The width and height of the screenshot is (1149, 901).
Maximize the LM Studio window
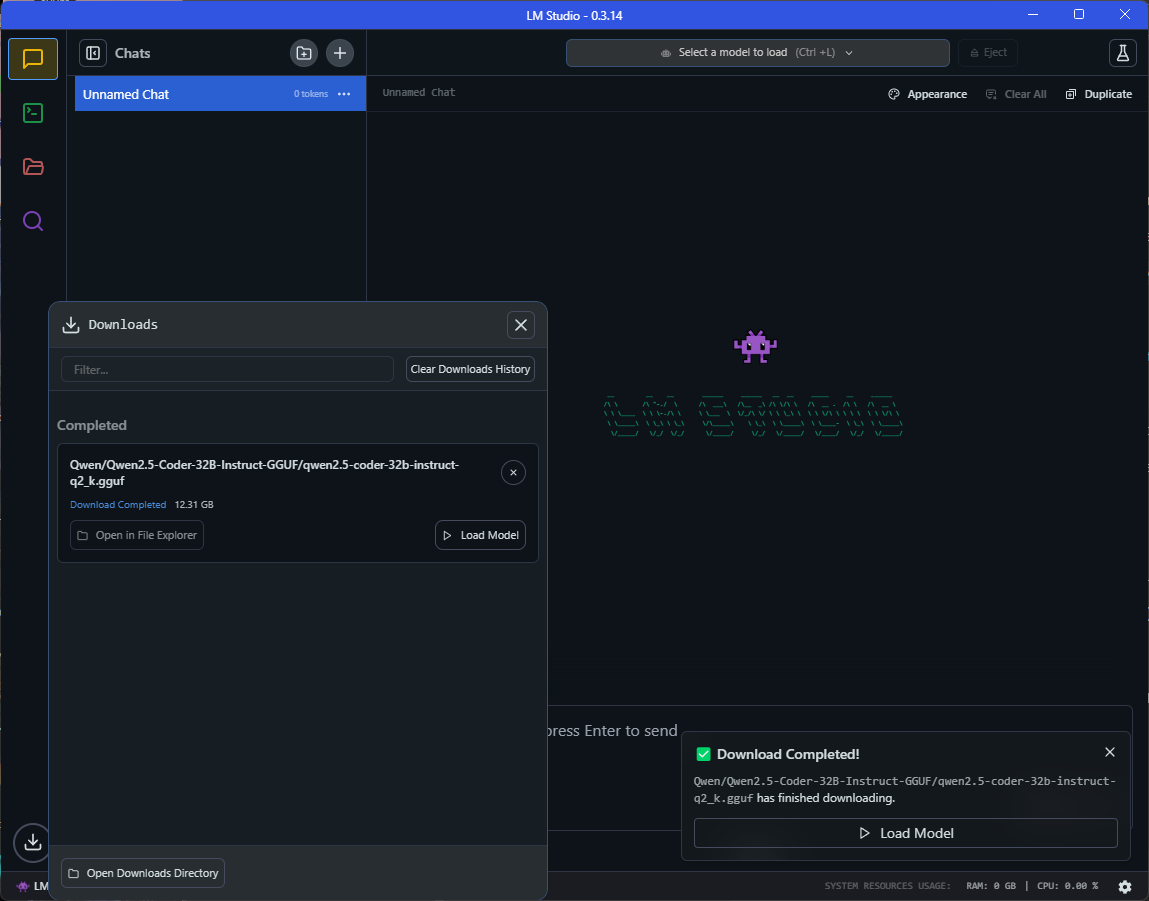tap(1079, 15)
